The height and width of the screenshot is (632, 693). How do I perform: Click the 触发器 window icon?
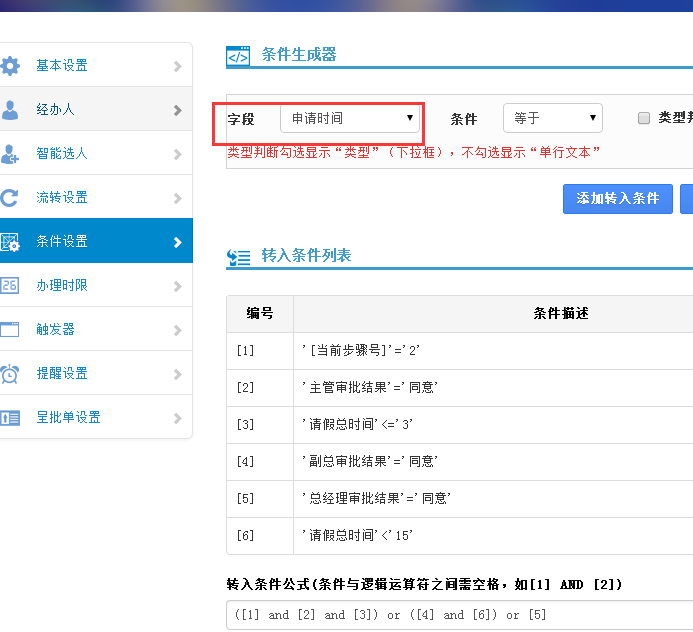click(x=10, y=329)
